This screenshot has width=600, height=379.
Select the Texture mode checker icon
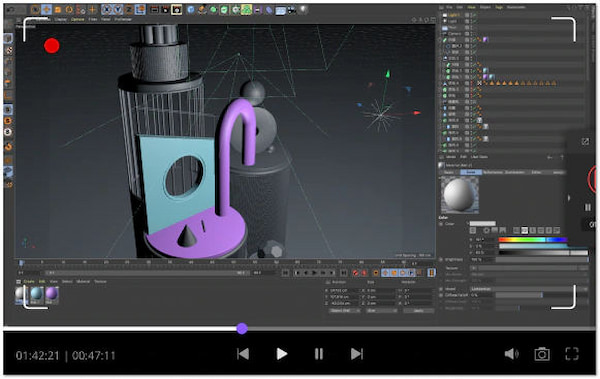pyautogui.click(x=9, y=50)
